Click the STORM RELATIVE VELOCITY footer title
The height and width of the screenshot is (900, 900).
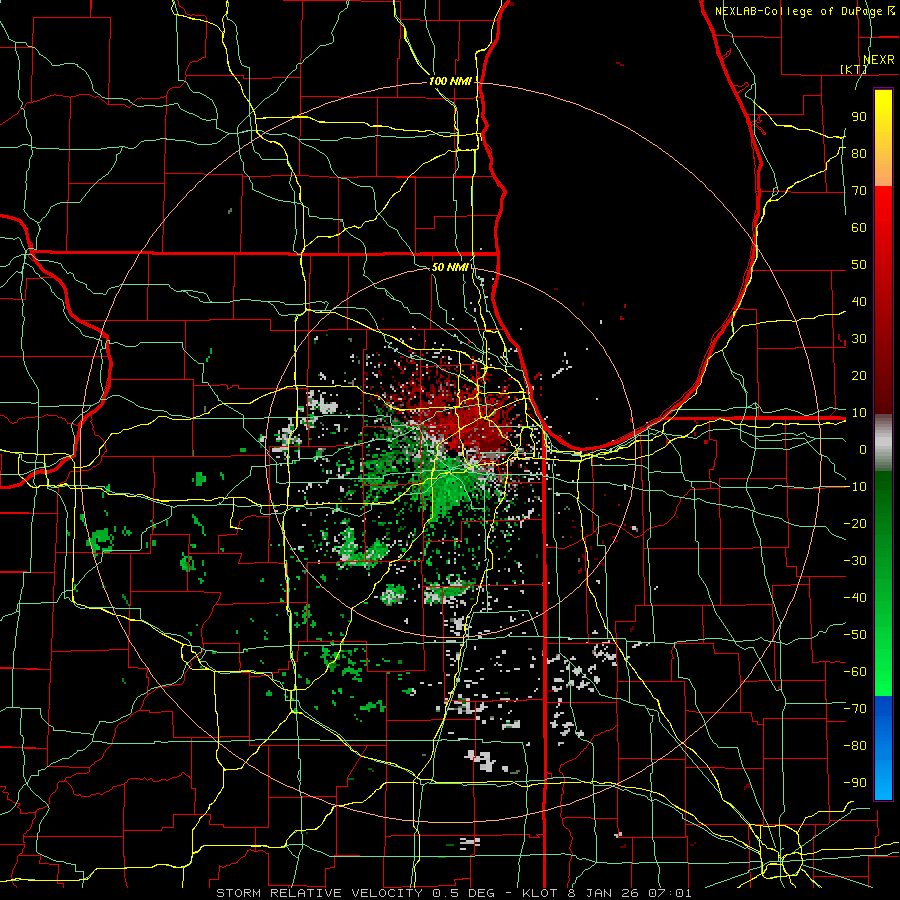(x=319, y=893)
